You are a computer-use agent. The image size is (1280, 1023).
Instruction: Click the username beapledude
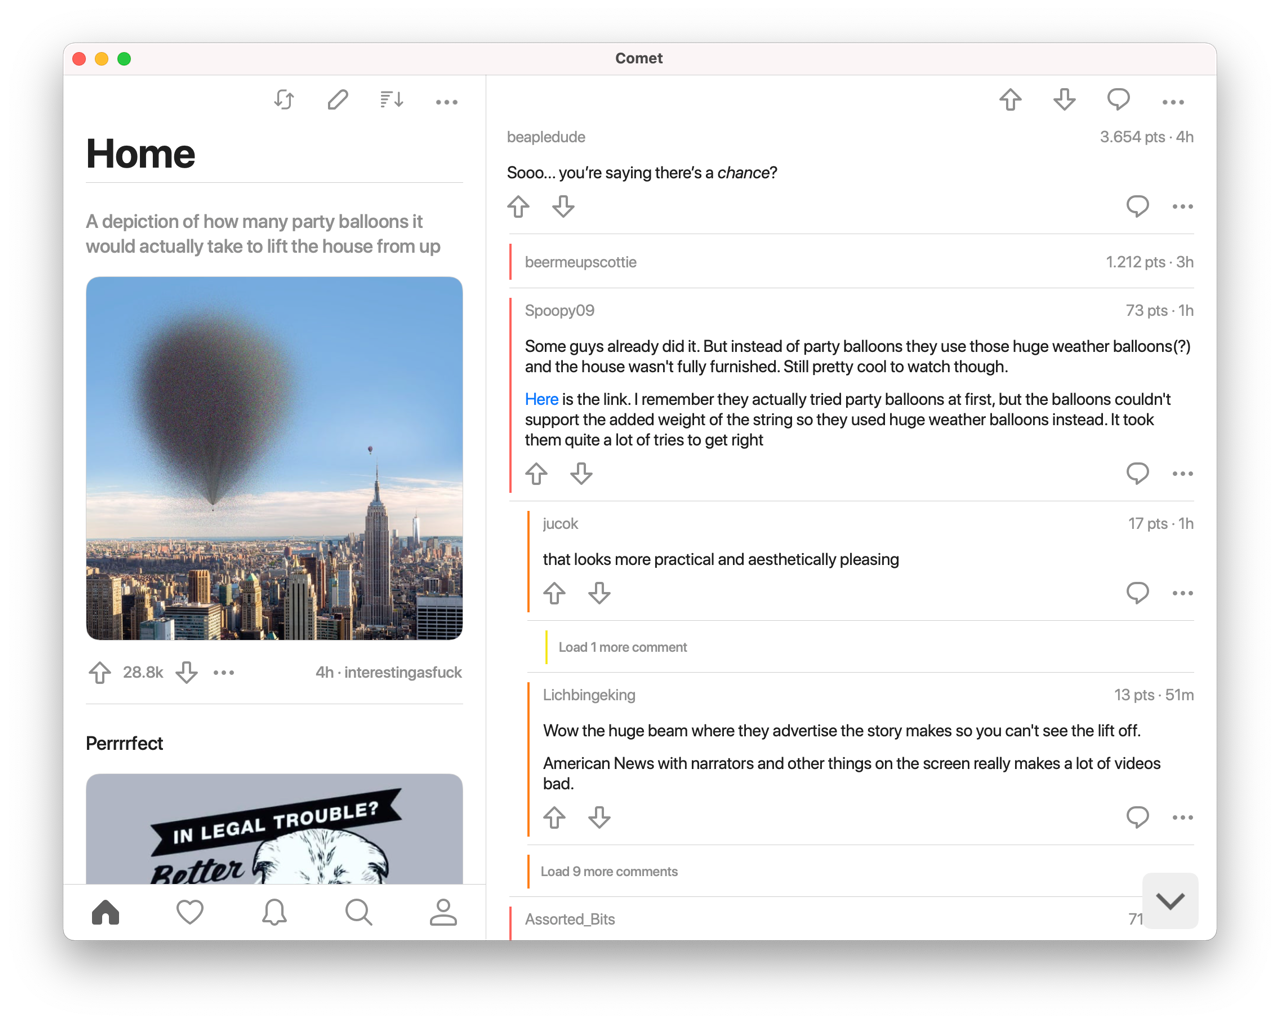click(x=546, y=137)
